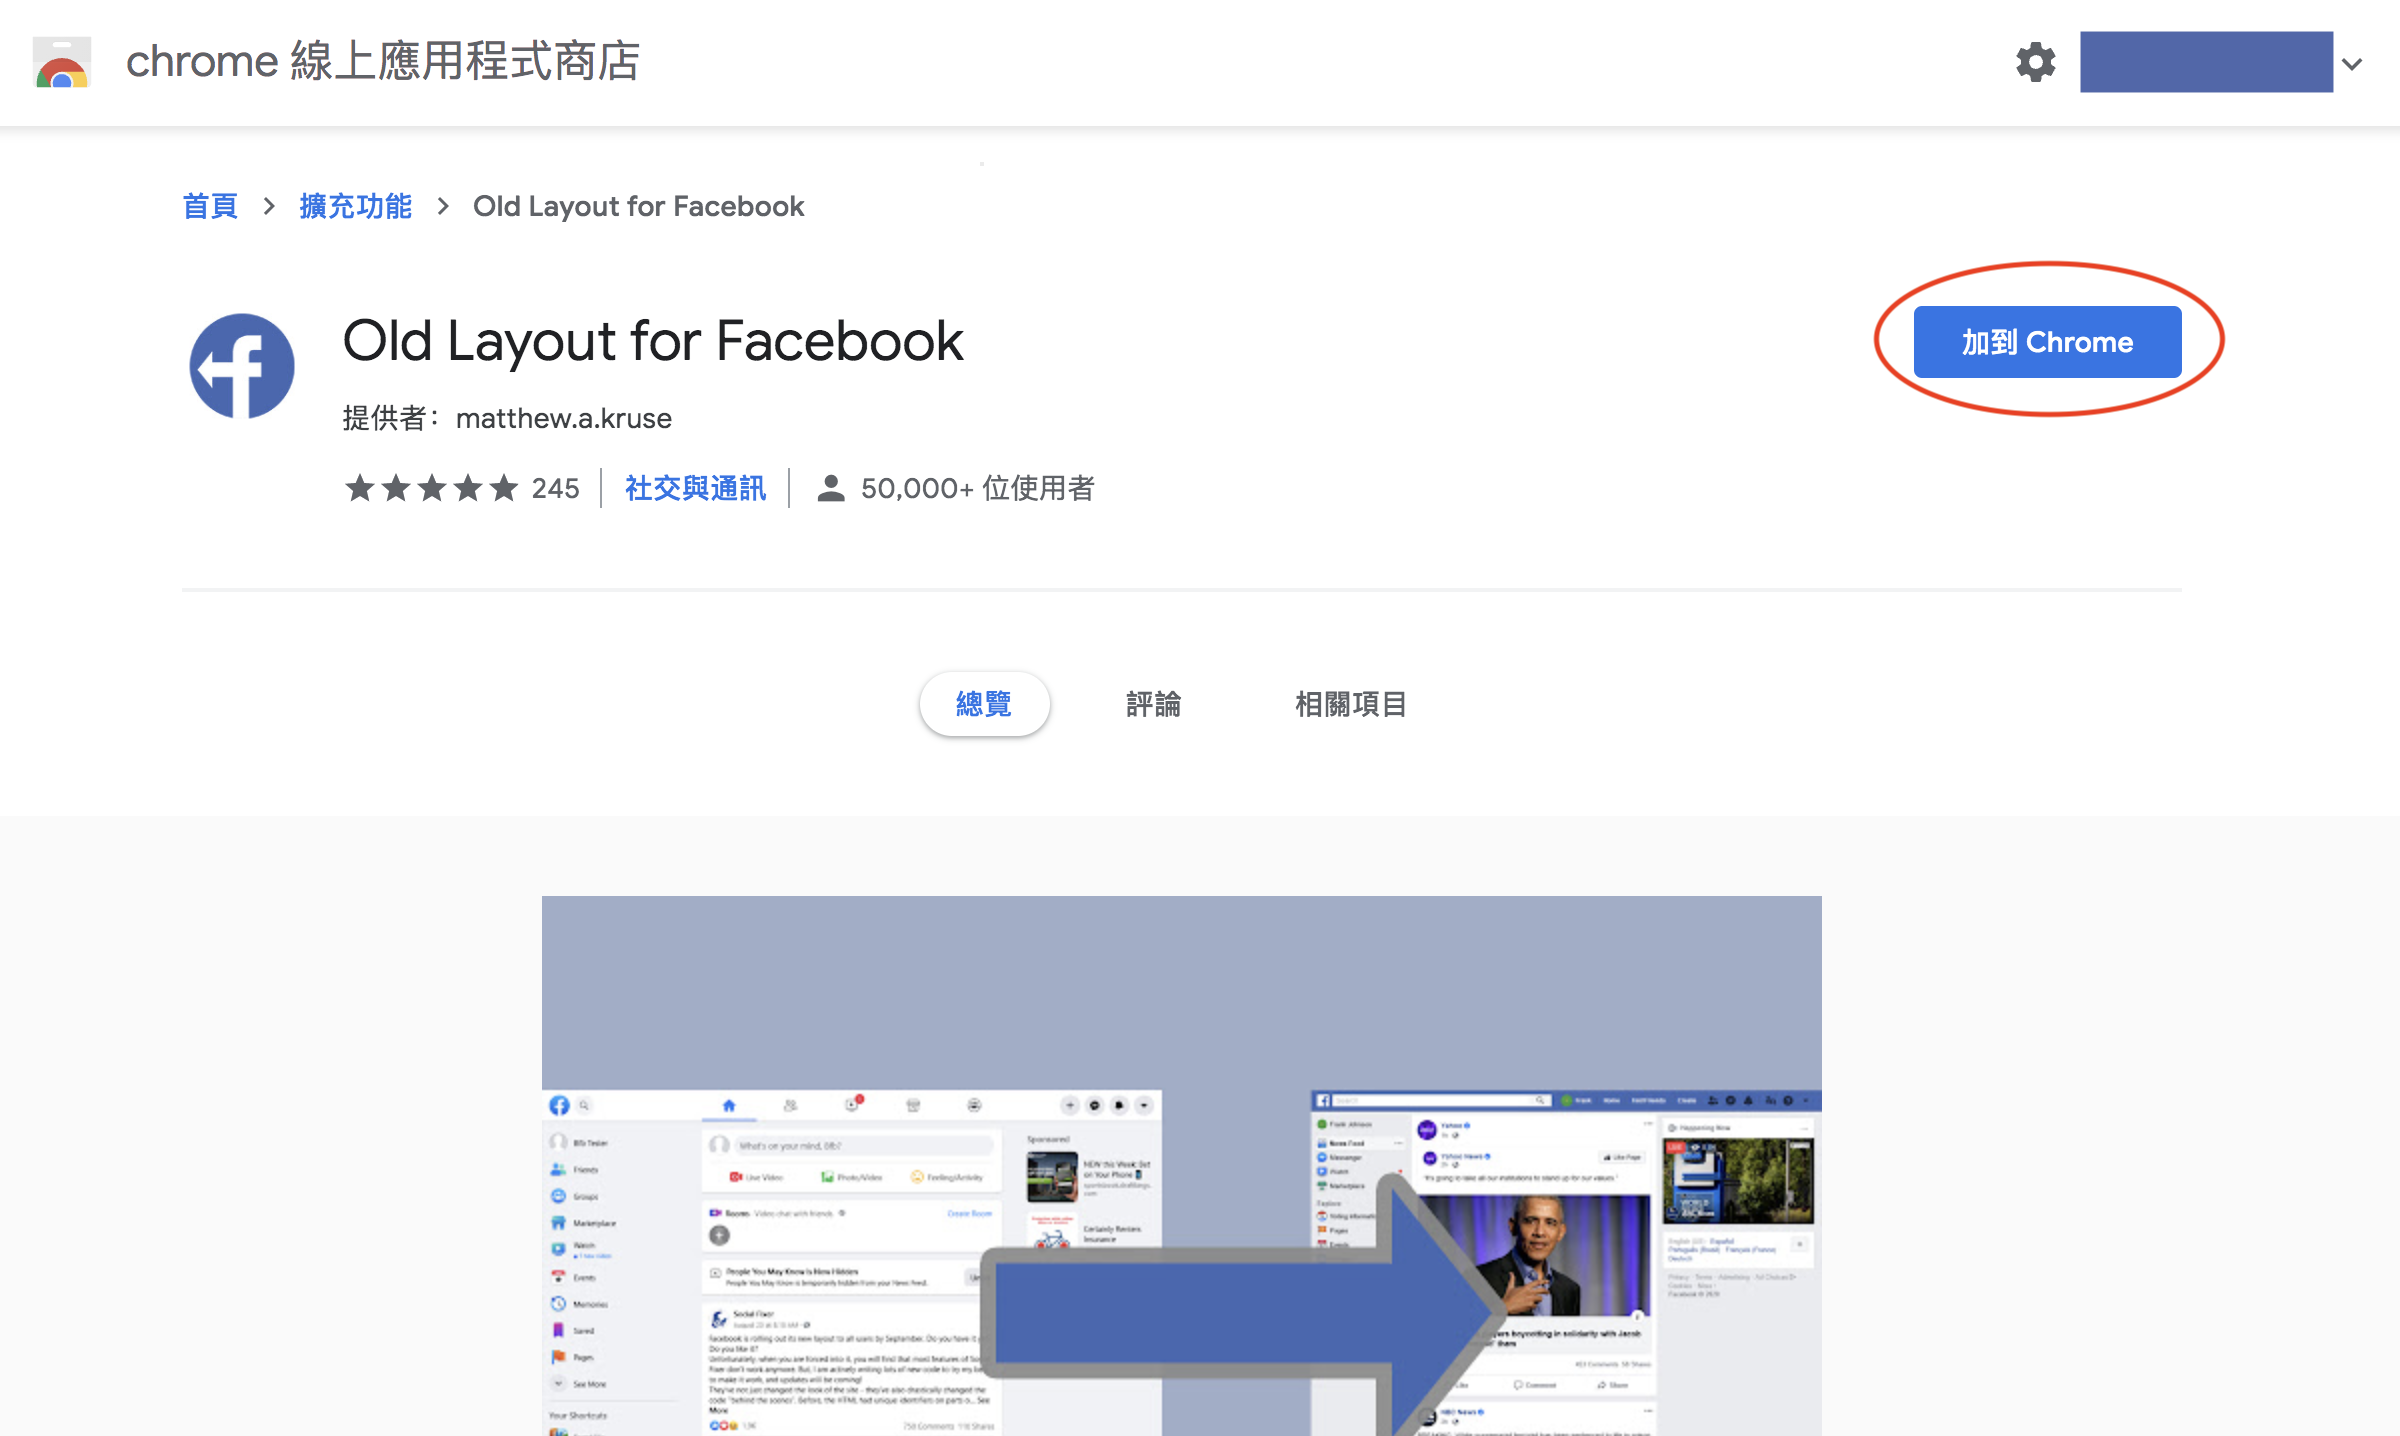Click the chrome 線上應用程式商店 header title
The width and height of the screenshot is (2400, 1436).
[382, 62]
